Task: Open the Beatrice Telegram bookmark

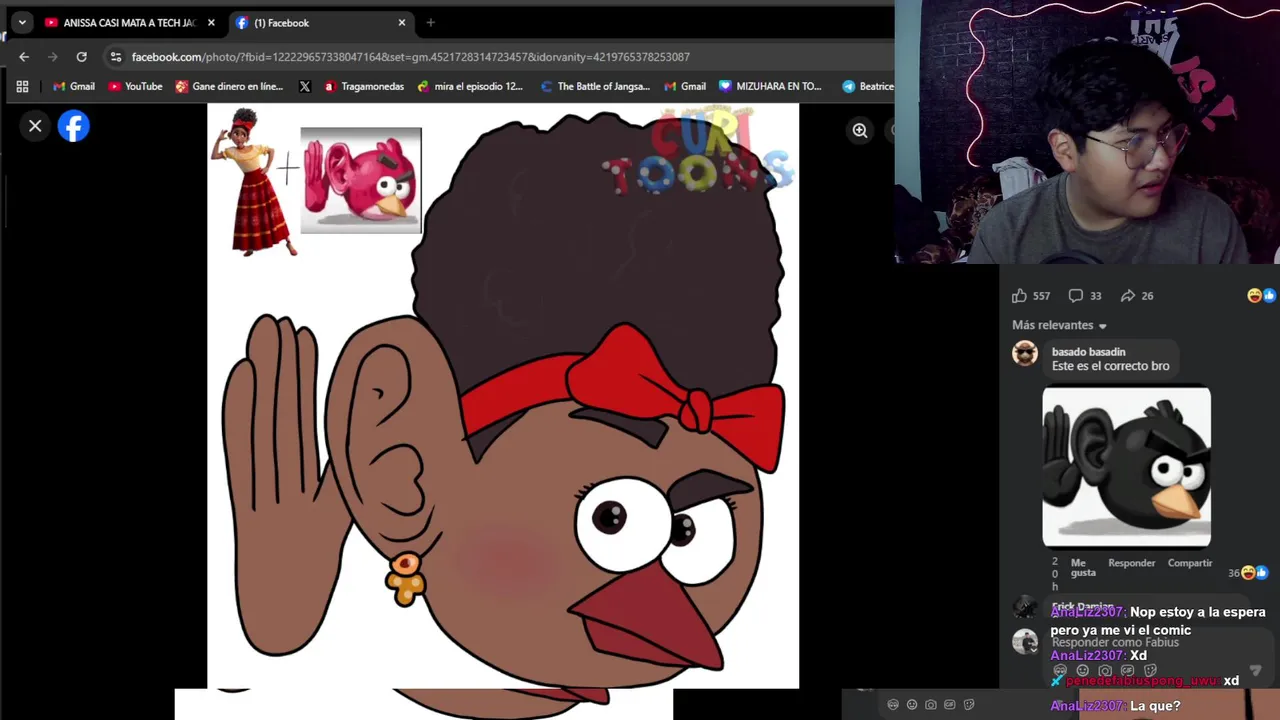Action: click(x=867, y=86)
